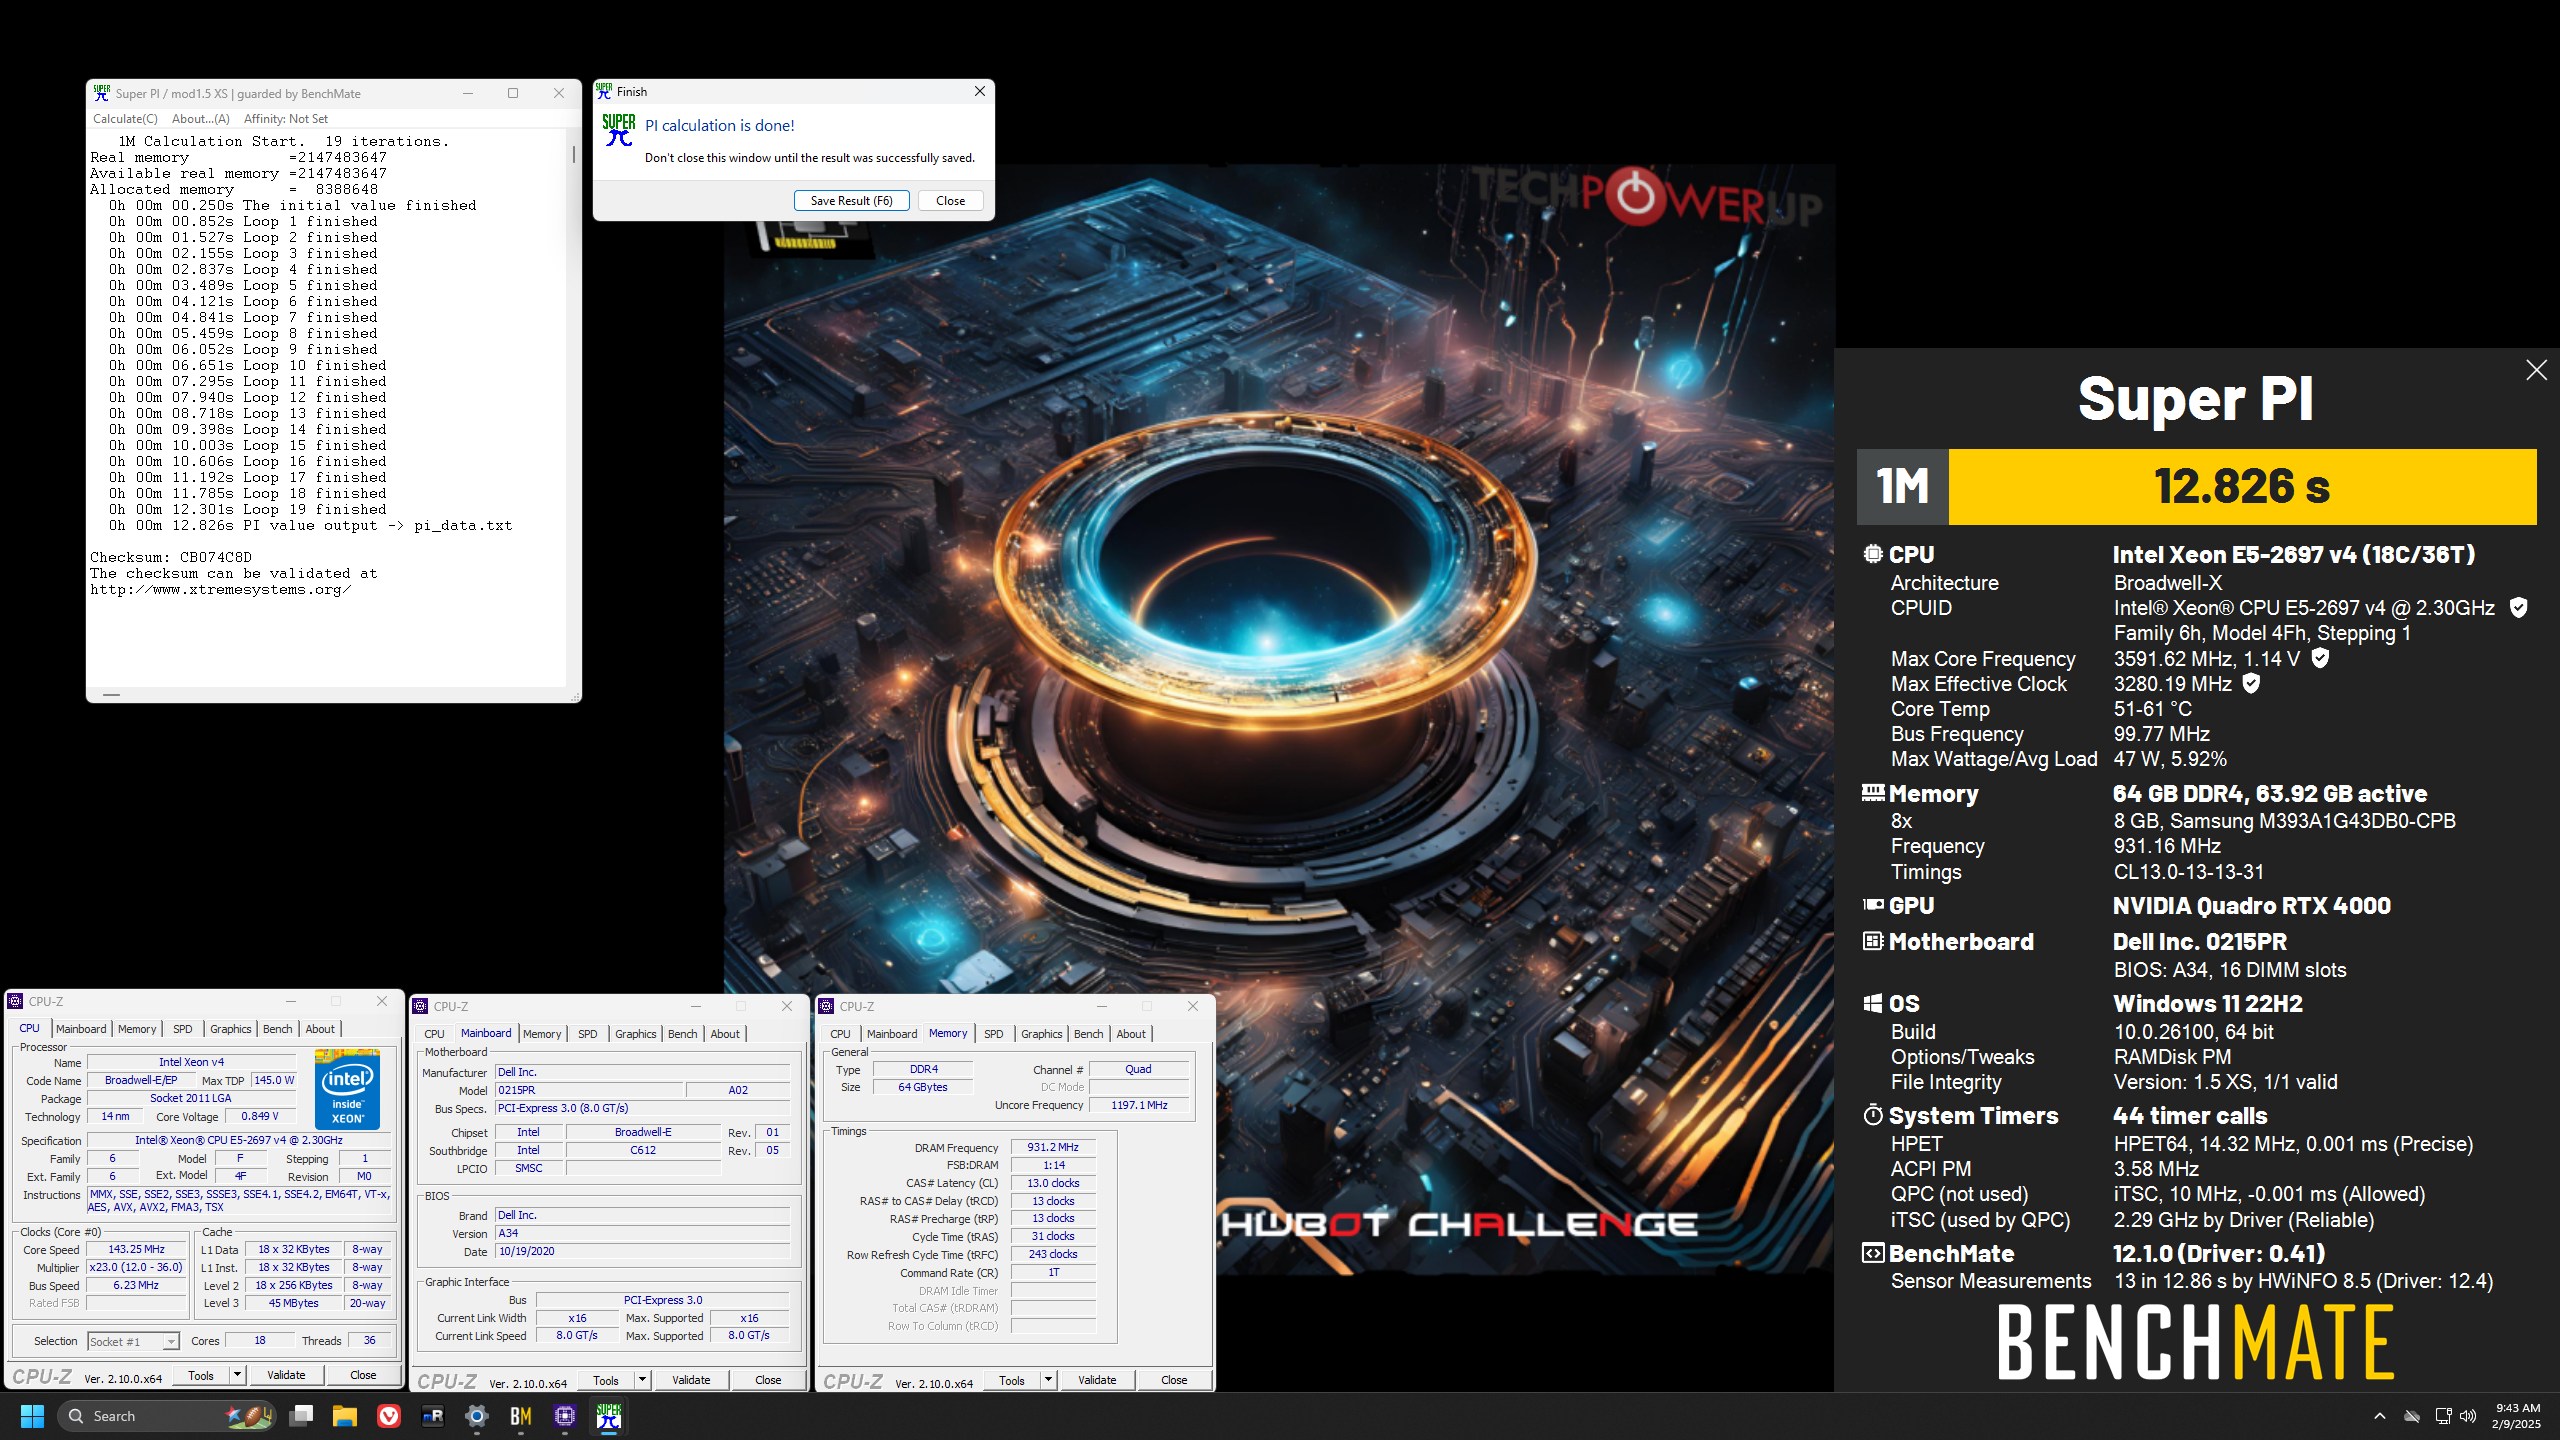Click the Super PI output vertical scrollbar

574,408
